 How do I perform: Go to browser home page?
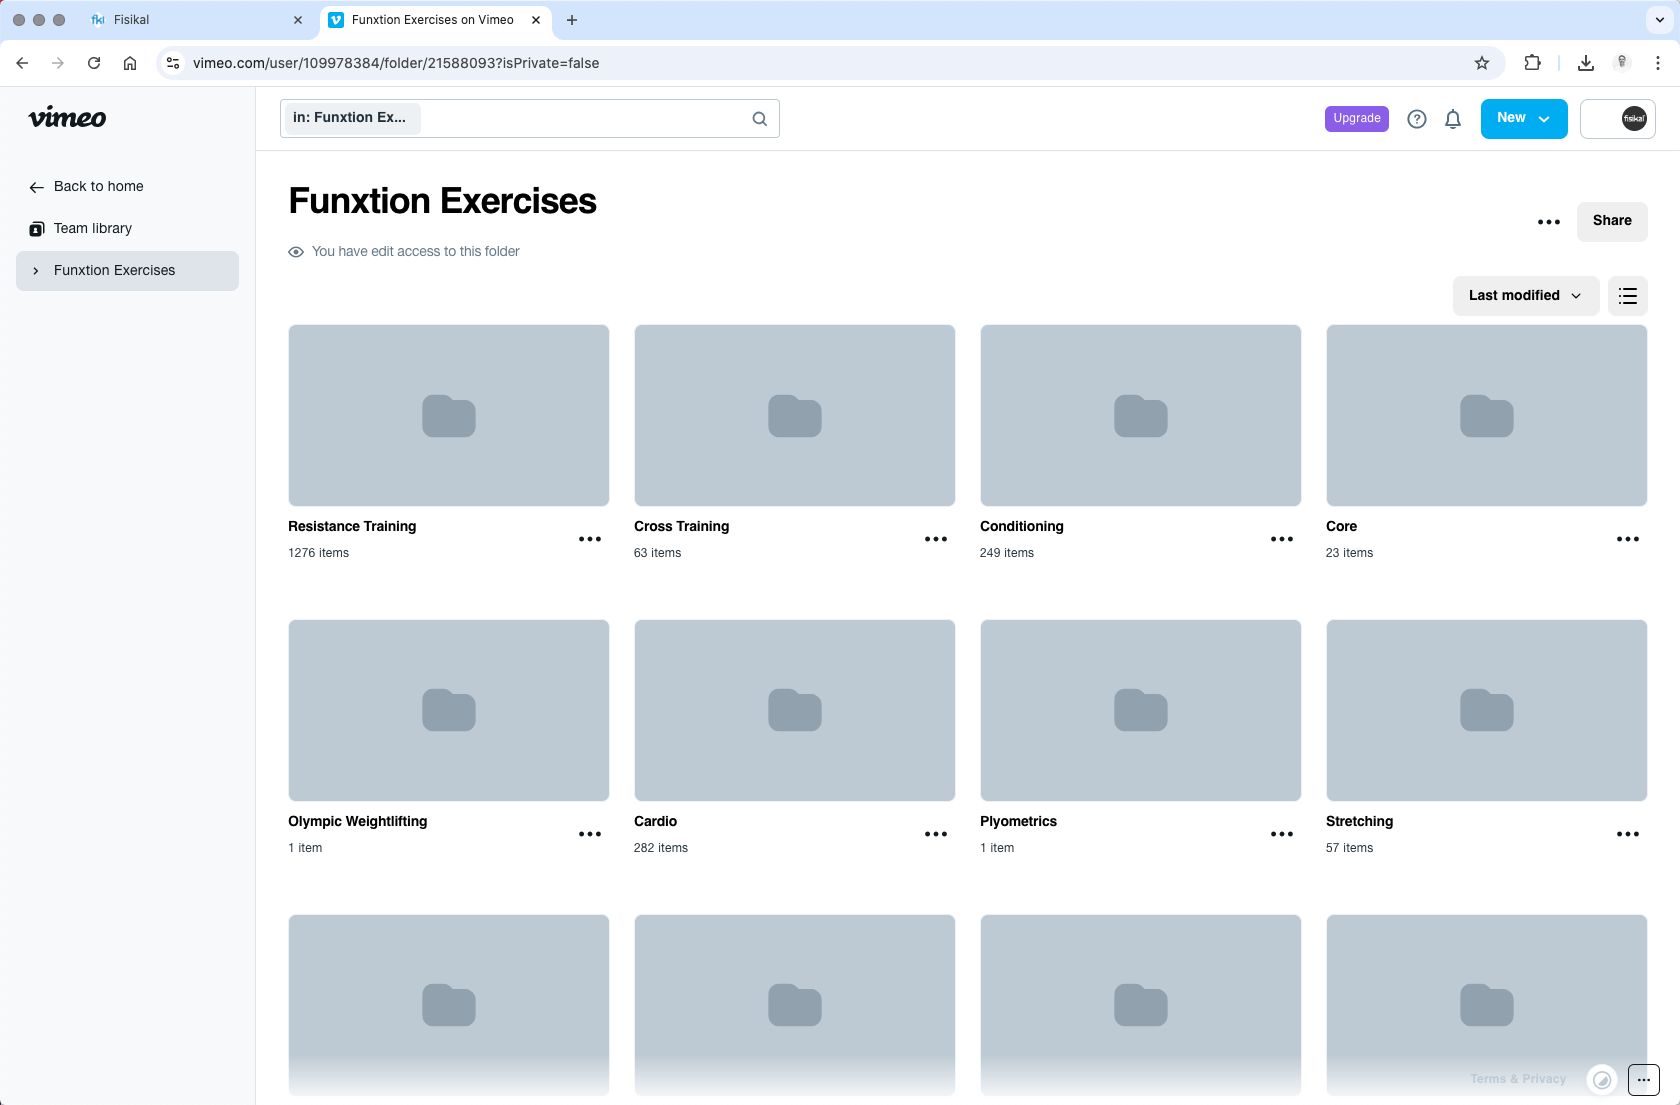click(130, 63)
